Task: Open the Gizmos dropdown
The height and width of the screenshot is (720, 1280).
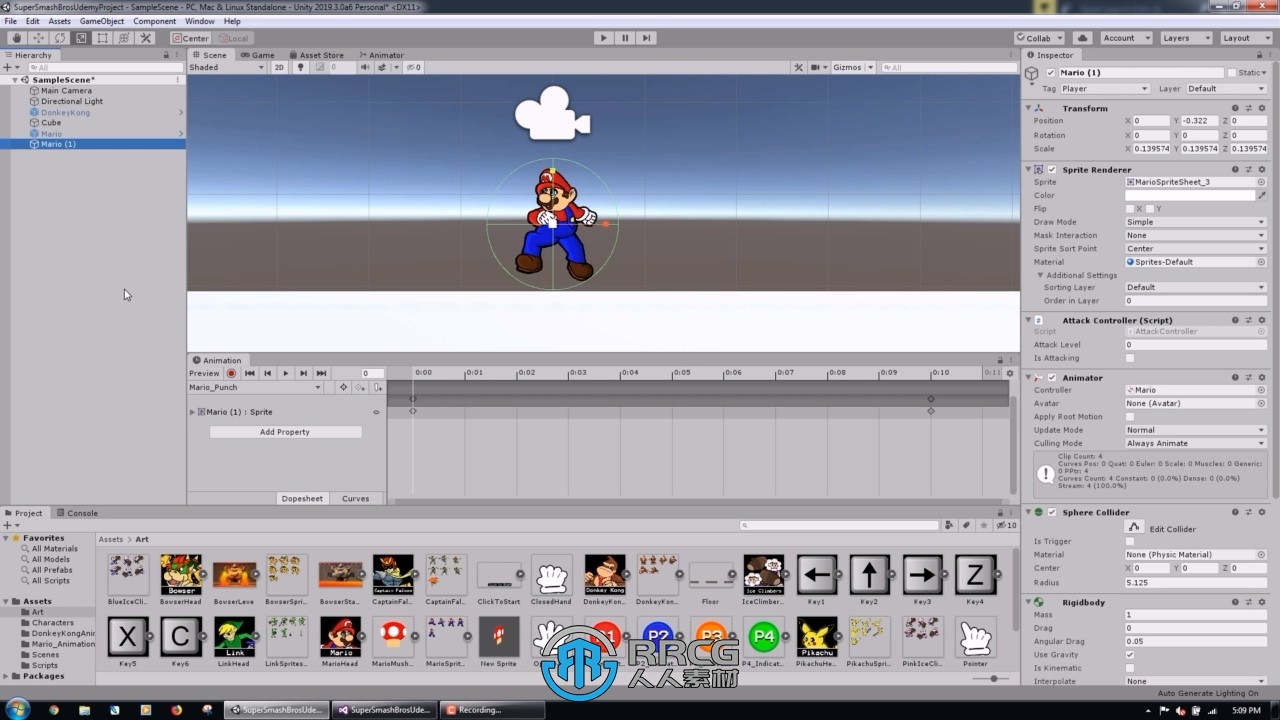Action: 853,67
